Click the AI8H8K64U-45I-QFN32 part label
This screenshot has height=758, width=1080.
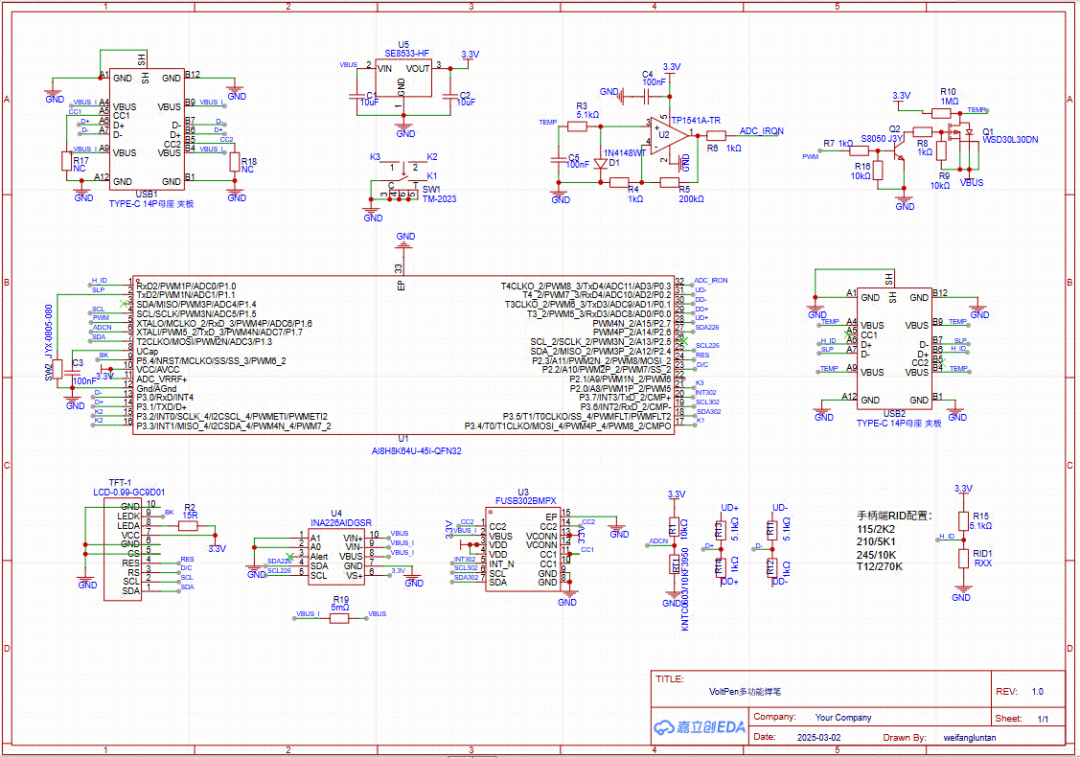416,452
